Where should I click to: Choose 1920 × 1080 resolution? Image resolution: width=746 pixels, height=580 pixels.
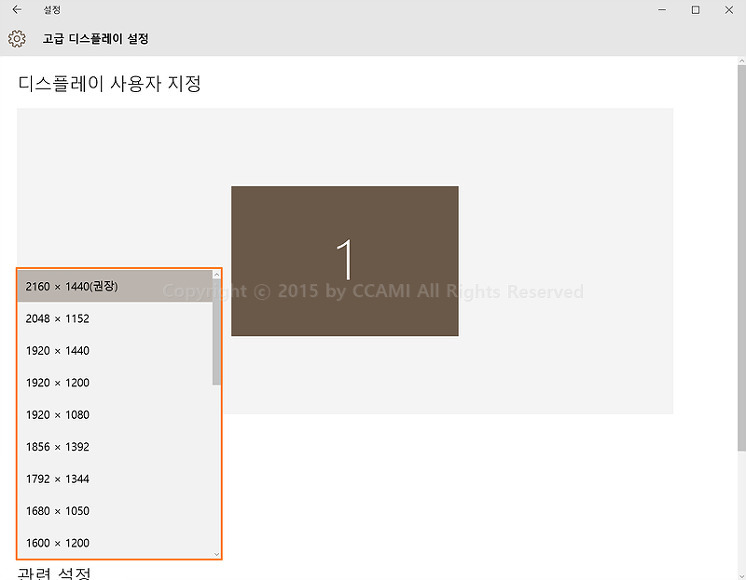tap(115, 414)
